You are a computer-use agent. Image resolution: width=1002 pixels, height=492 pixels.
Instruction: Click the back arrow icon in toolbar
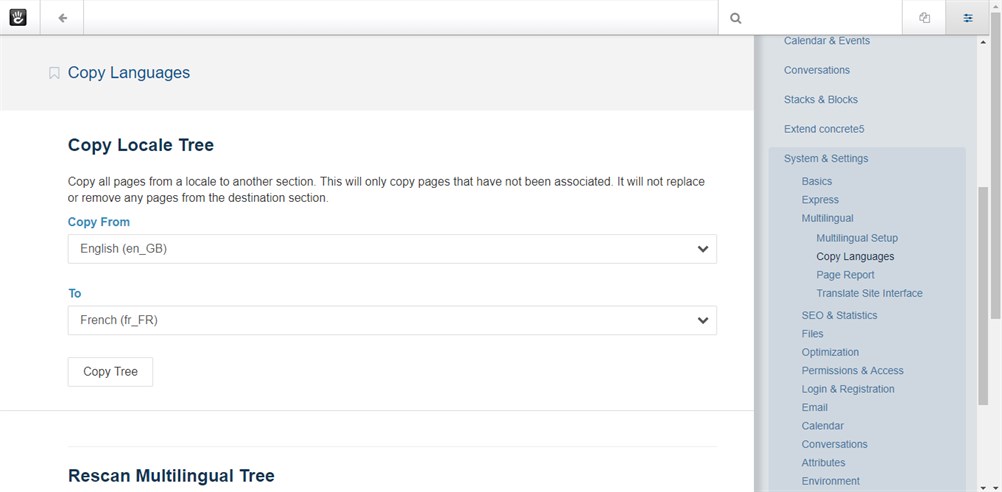[x=63, y=17]
